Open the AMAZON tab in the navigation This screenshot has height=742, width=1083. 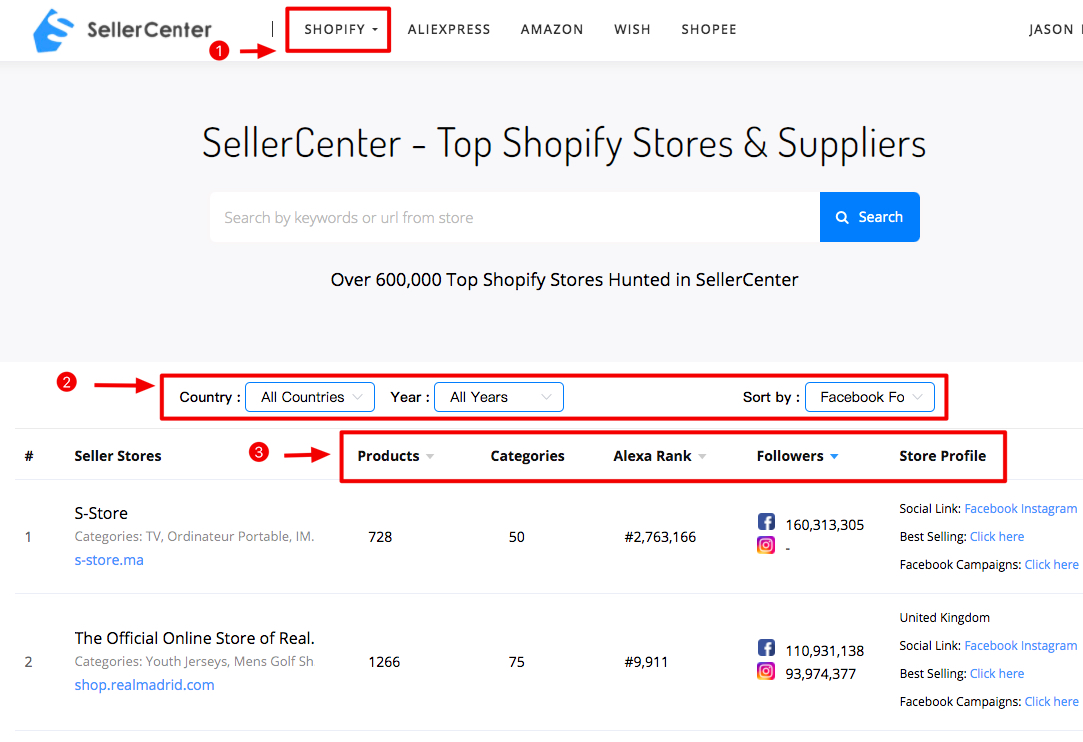(551, 30)
